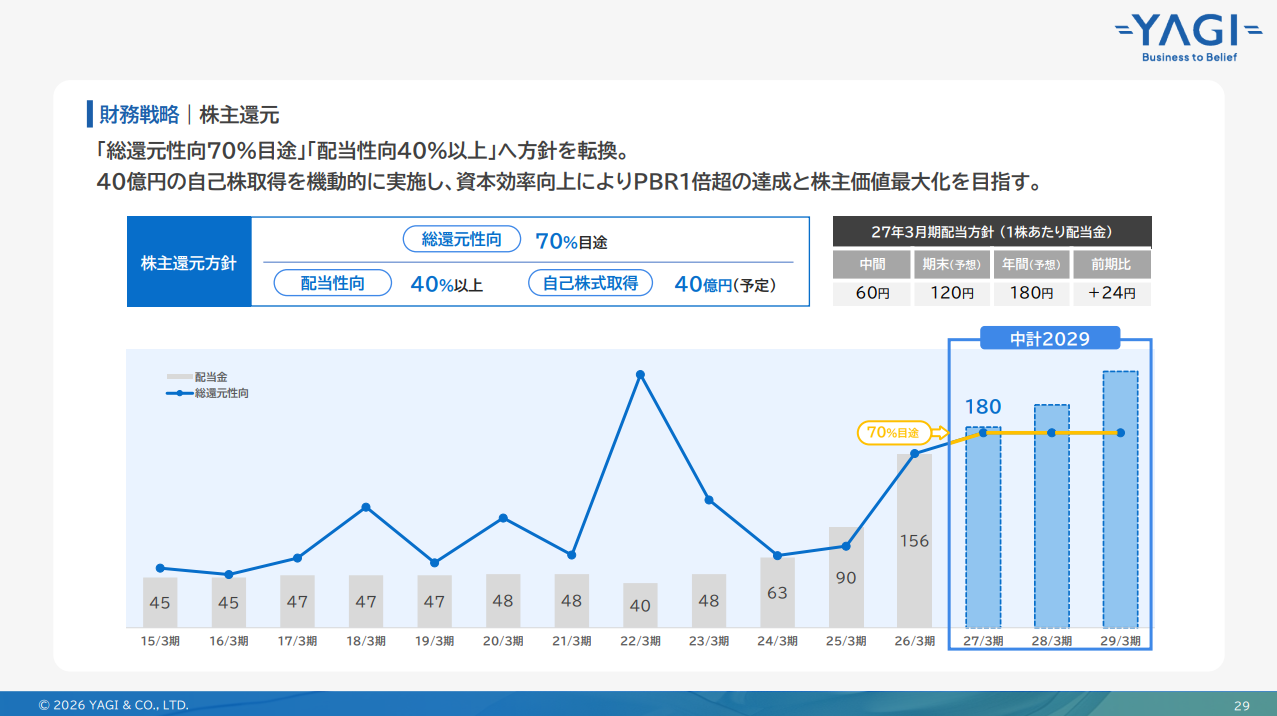Image resolution: width=1277 pixels, height=716 pixels.
Task: Click the Business to Belief tagline
Action: click(1190, 58)
